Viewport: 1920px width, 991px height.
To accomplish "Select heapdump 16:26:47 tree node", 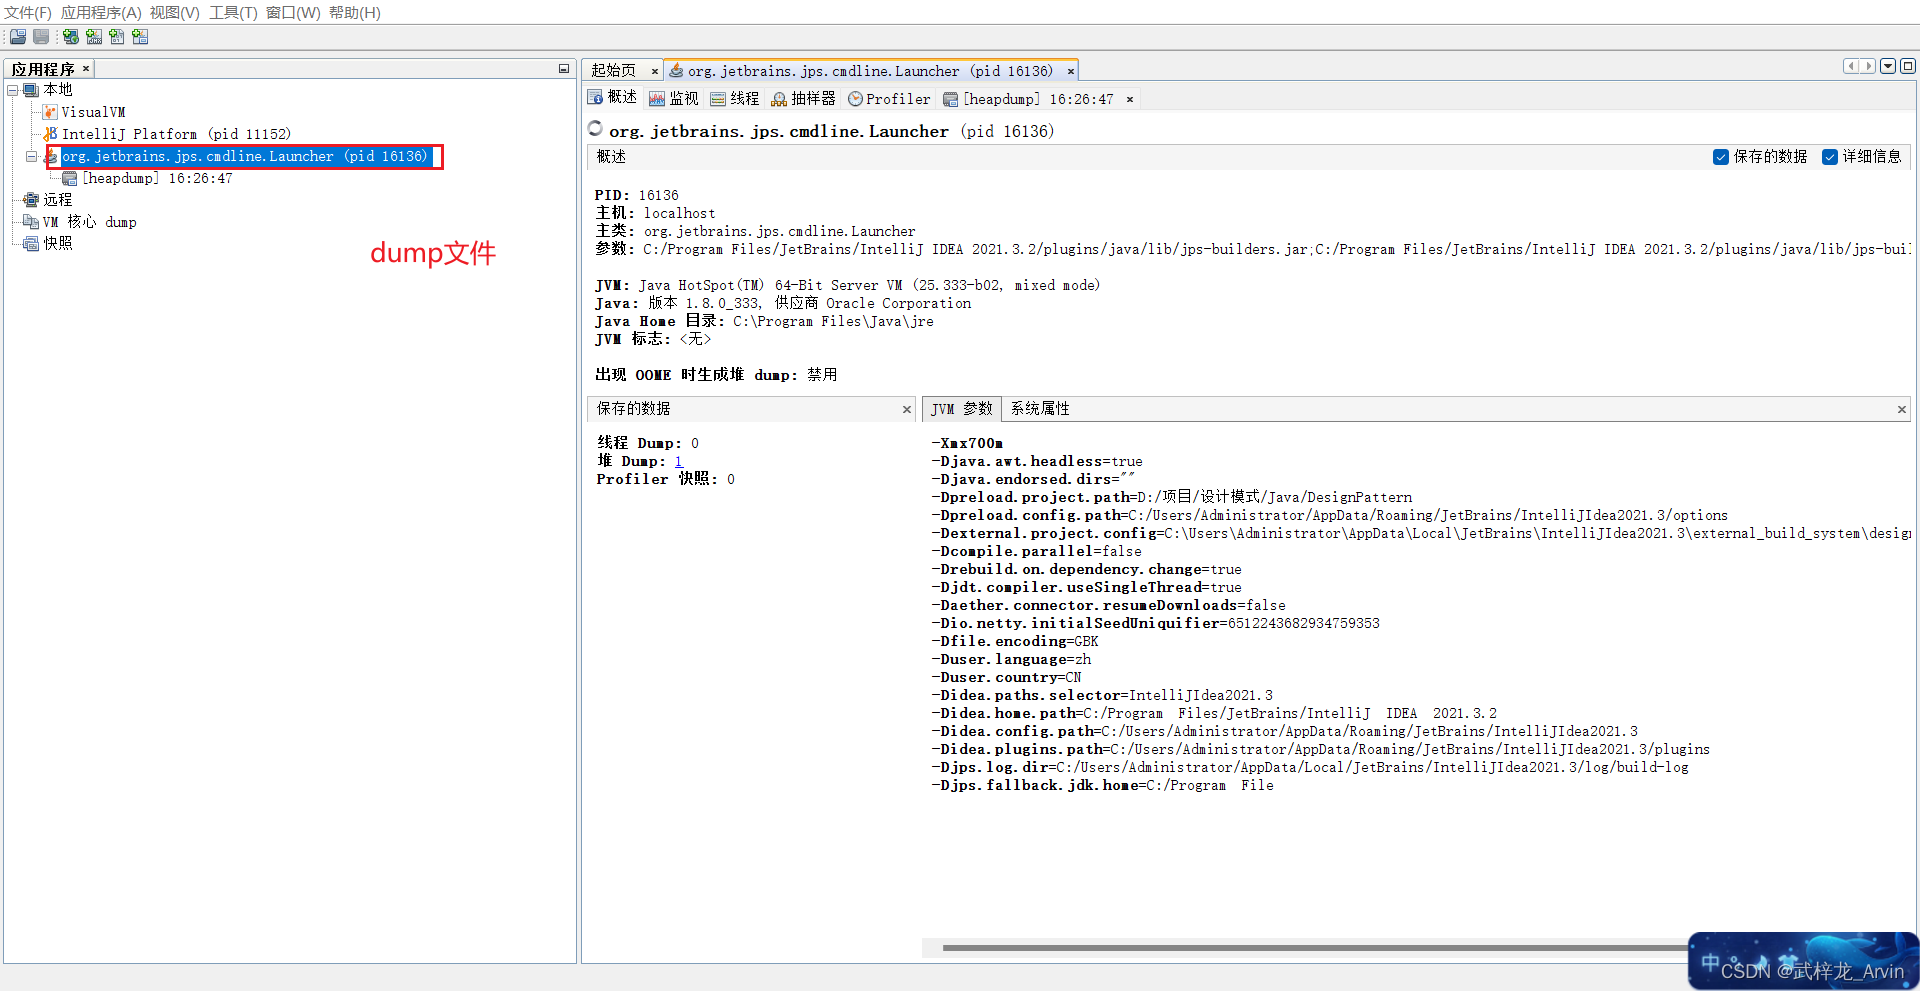I will [x=157, y=178].
